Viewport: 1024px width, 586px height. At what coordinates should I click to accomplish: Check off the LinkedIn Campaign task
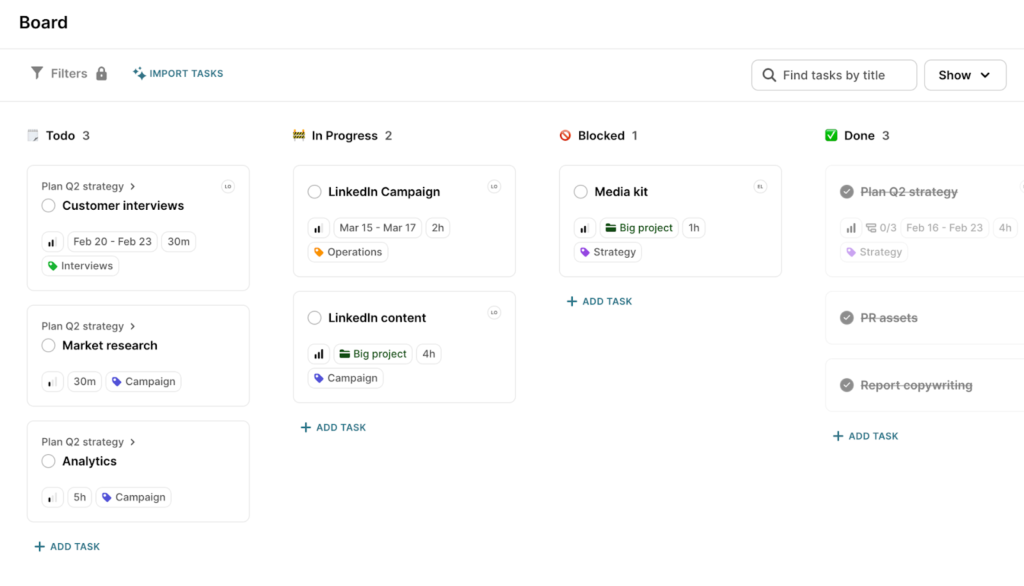click(314, 192)
